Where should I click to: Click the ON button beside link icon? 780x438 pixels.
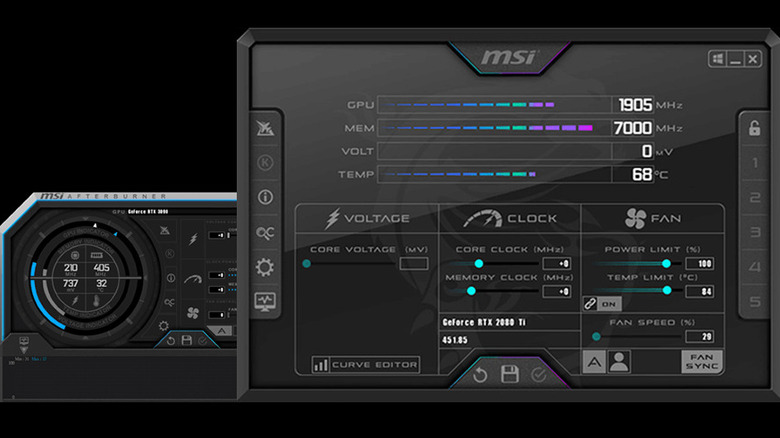(609, 304)
